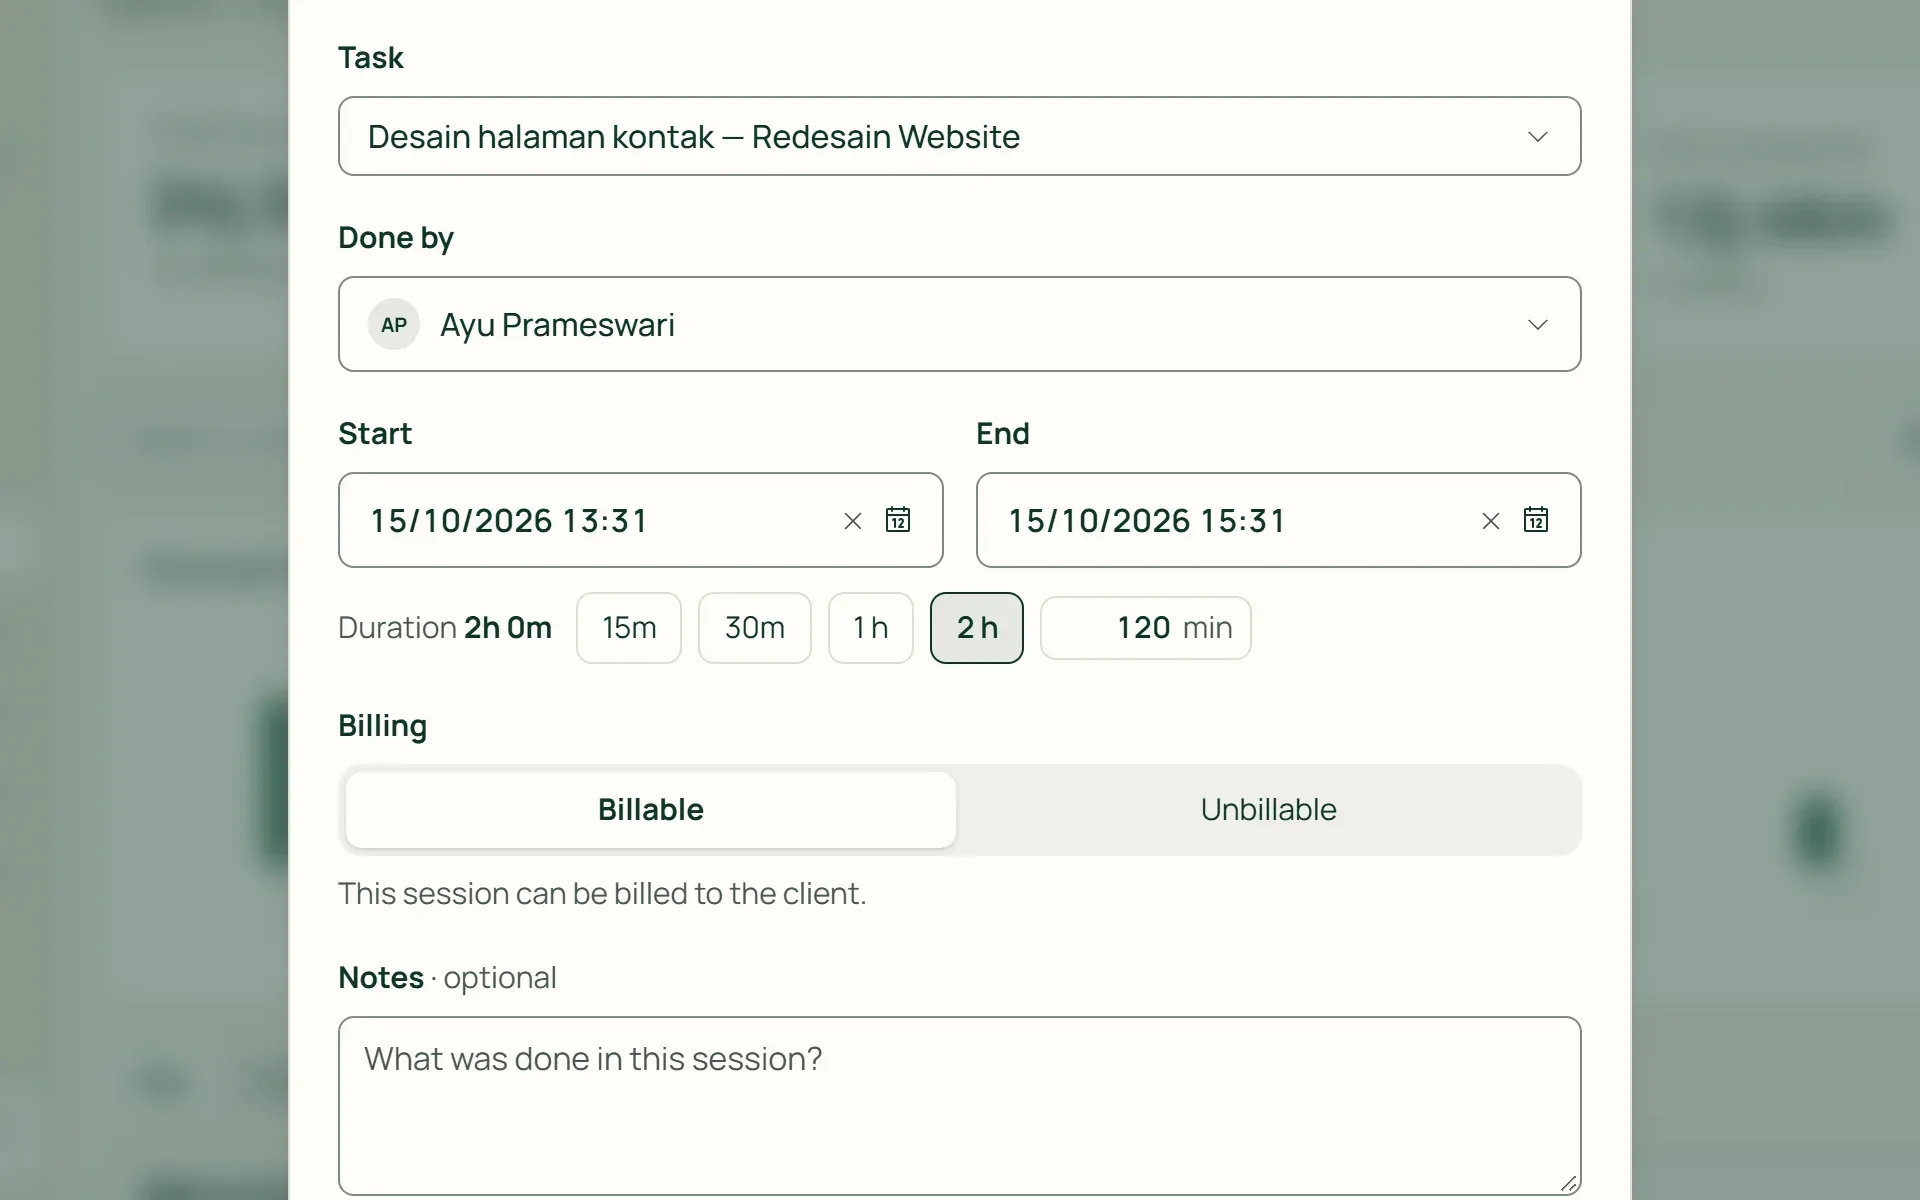Image resolution: width=1920 pixels, height=1200 pixels.
Task: Click the billing hint text about client
Action: click(x=602, y=894)
